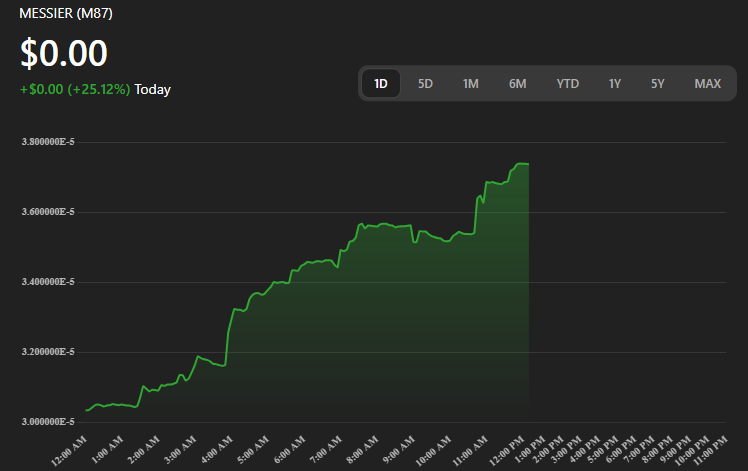This screenshot has height=471, width=748.
Task: Click the 3.200000E-5 y-axis label
Action: click(48, 352)
